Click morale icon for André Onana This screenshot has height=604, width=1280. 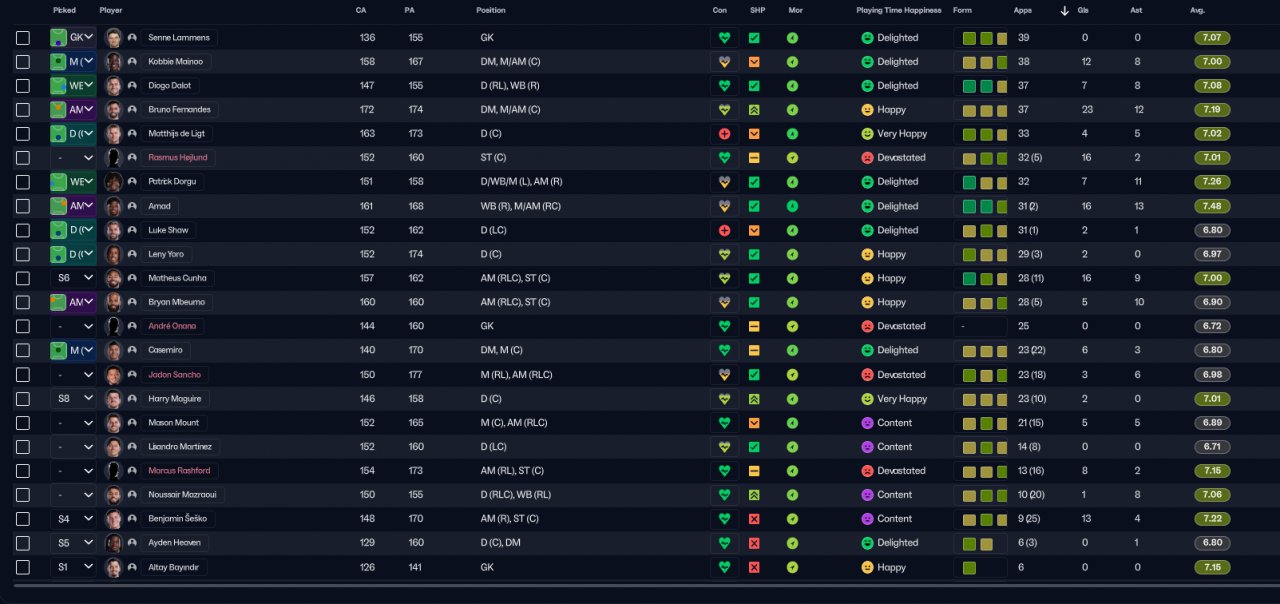click(x=792, y=326)
